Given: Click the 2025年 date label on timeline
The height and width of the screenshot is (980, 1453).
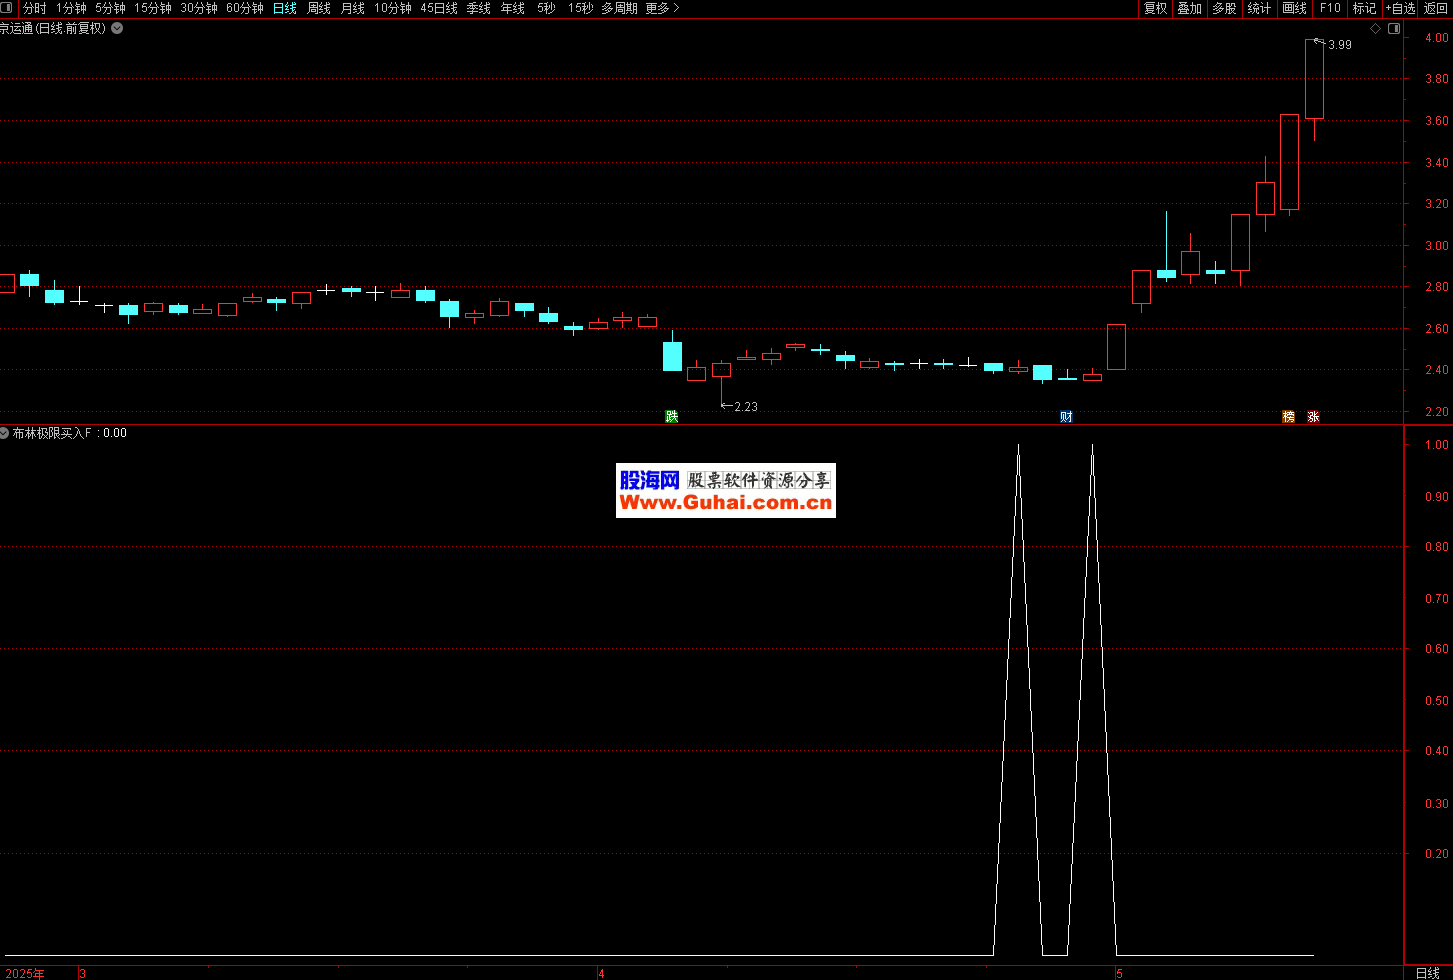Looking at the screenshot, I should click(24, 973).
